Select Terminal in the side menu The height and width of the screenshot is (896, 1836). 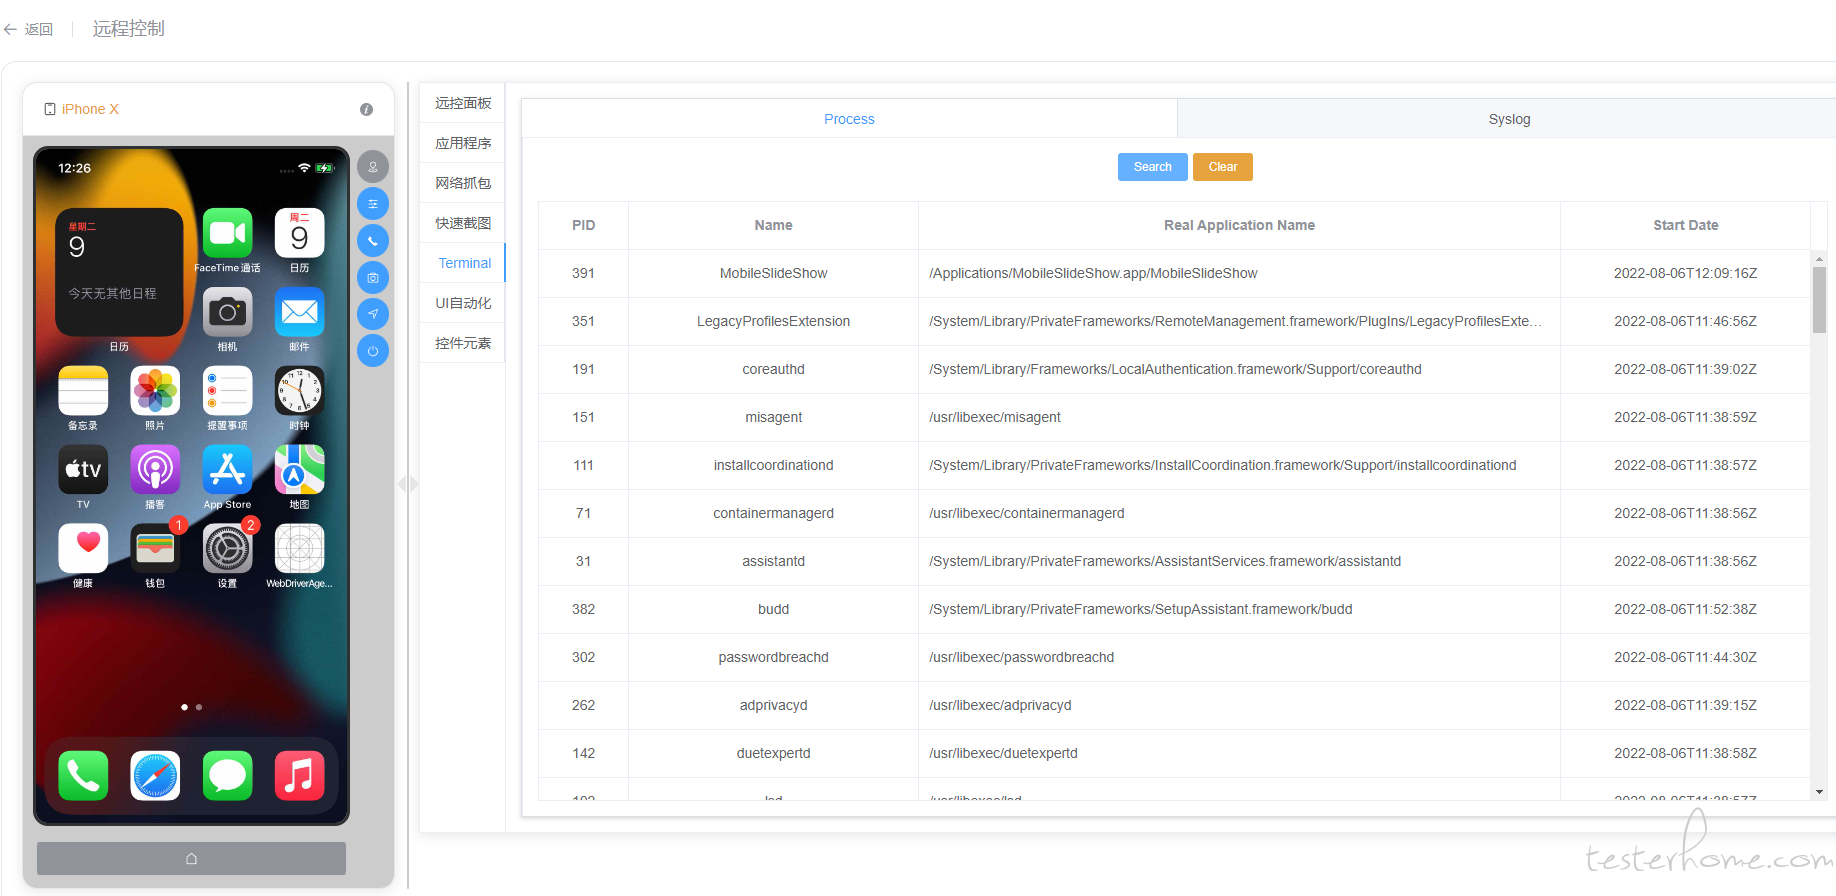click(x=463, y=263)
